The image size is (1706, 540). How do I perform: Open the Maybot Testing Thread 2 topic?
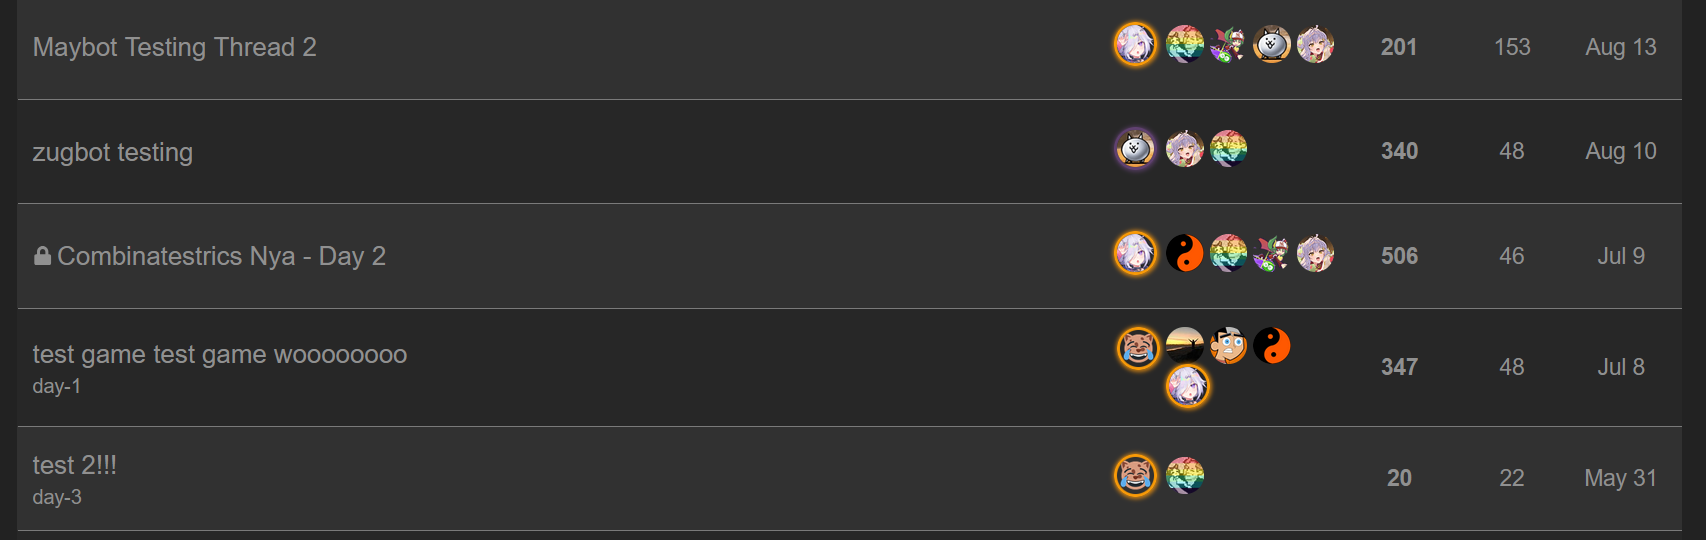pos(174,47)
